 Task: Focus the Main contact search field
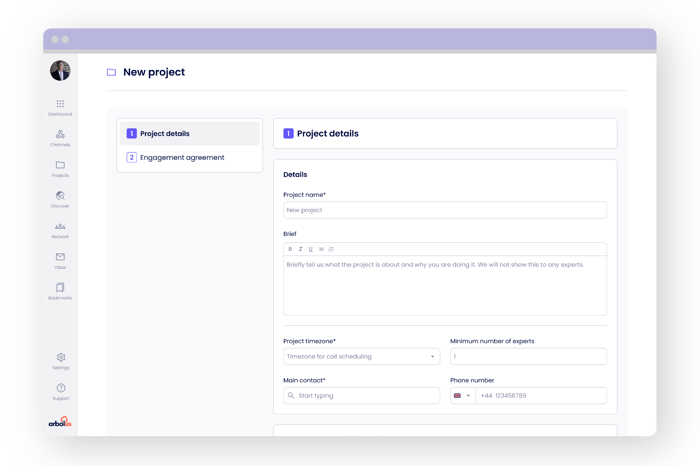point(361,396)
